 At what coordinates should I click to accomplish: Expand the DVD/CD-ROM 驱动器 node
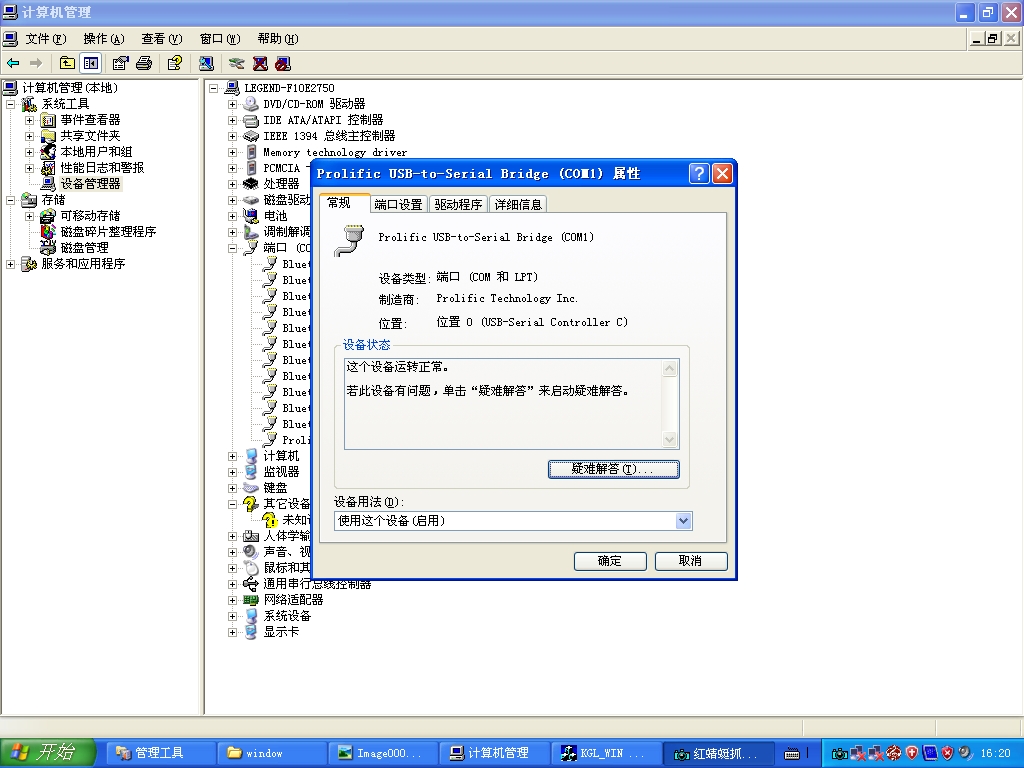coord(232,104)
